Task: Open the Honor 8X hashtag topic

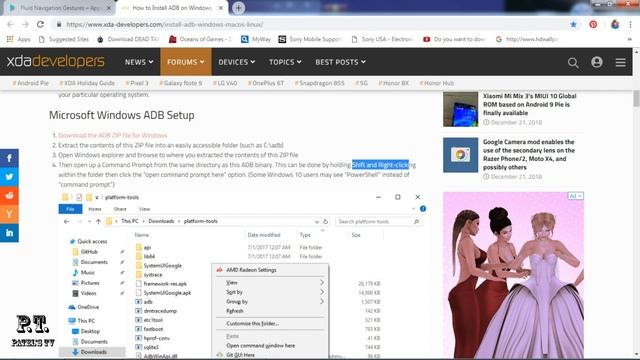Action: [393, 83]
